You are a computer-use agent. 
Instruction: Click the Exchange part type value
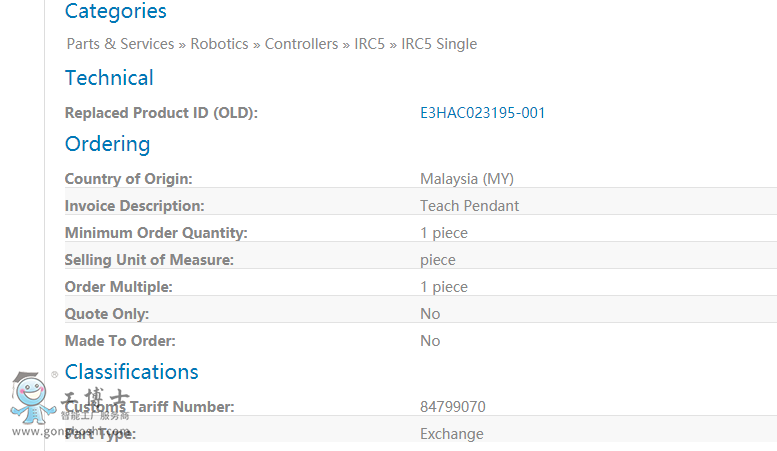point(452,434)
